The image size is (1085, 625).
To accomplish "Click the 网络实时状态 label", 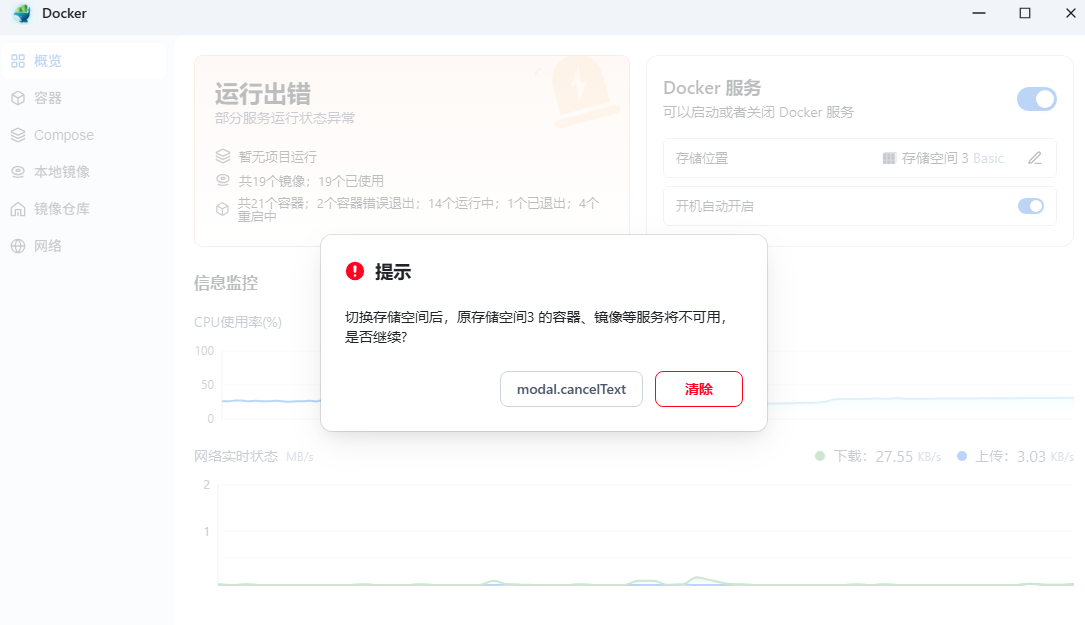I will (236, 456).
